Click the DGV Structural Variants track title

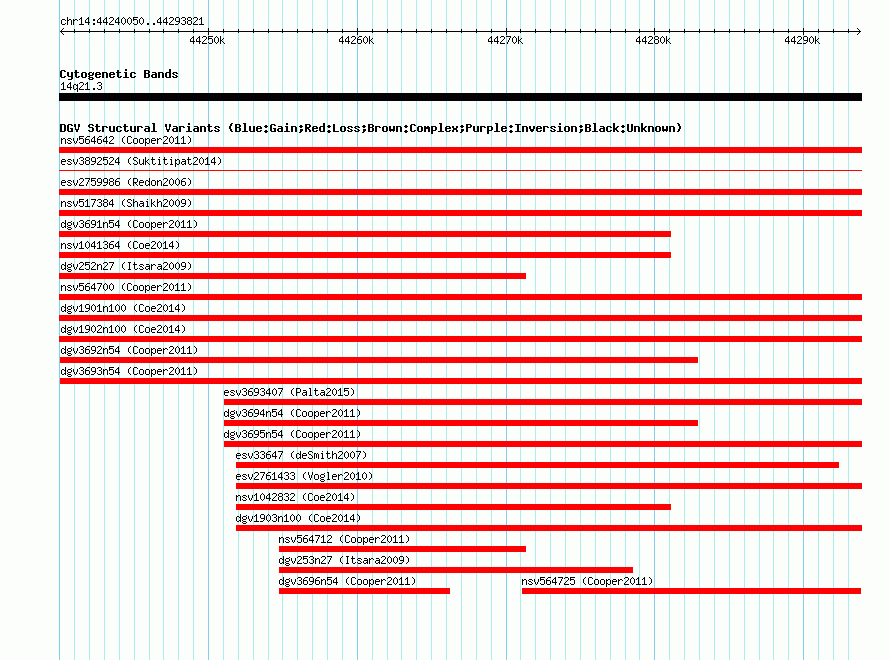click(x=371, y=128)
